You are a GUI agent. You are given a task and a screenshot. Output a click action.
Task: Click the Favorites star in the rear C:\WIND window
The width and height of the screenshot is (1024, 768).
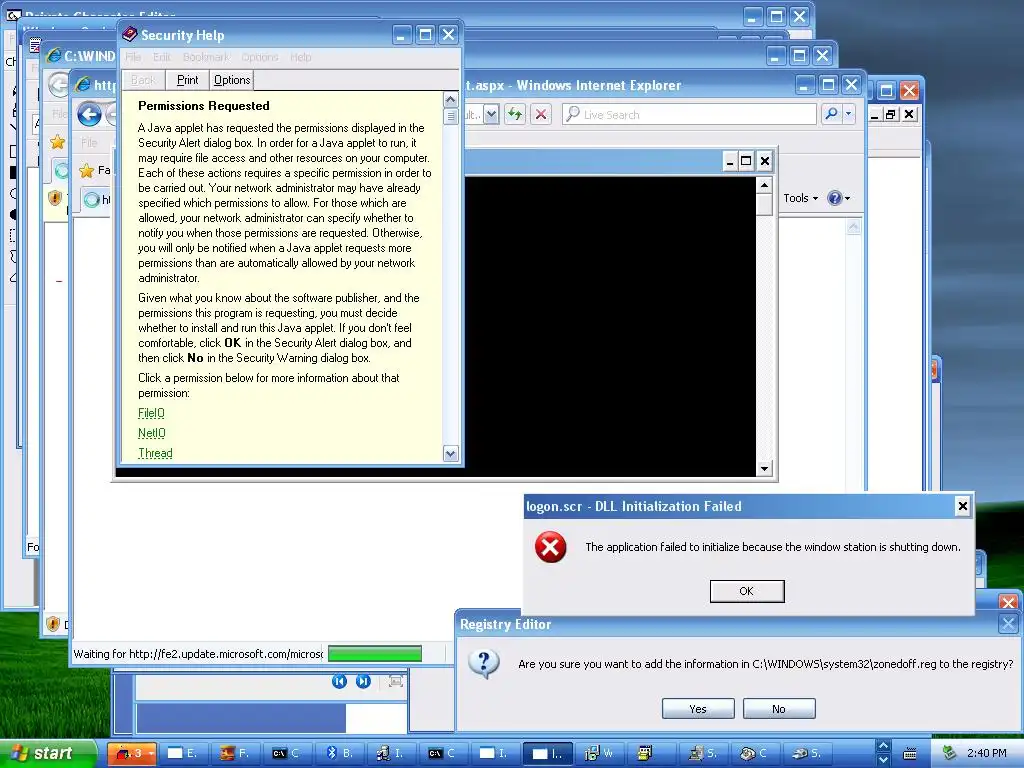click(x=57, y=142)
